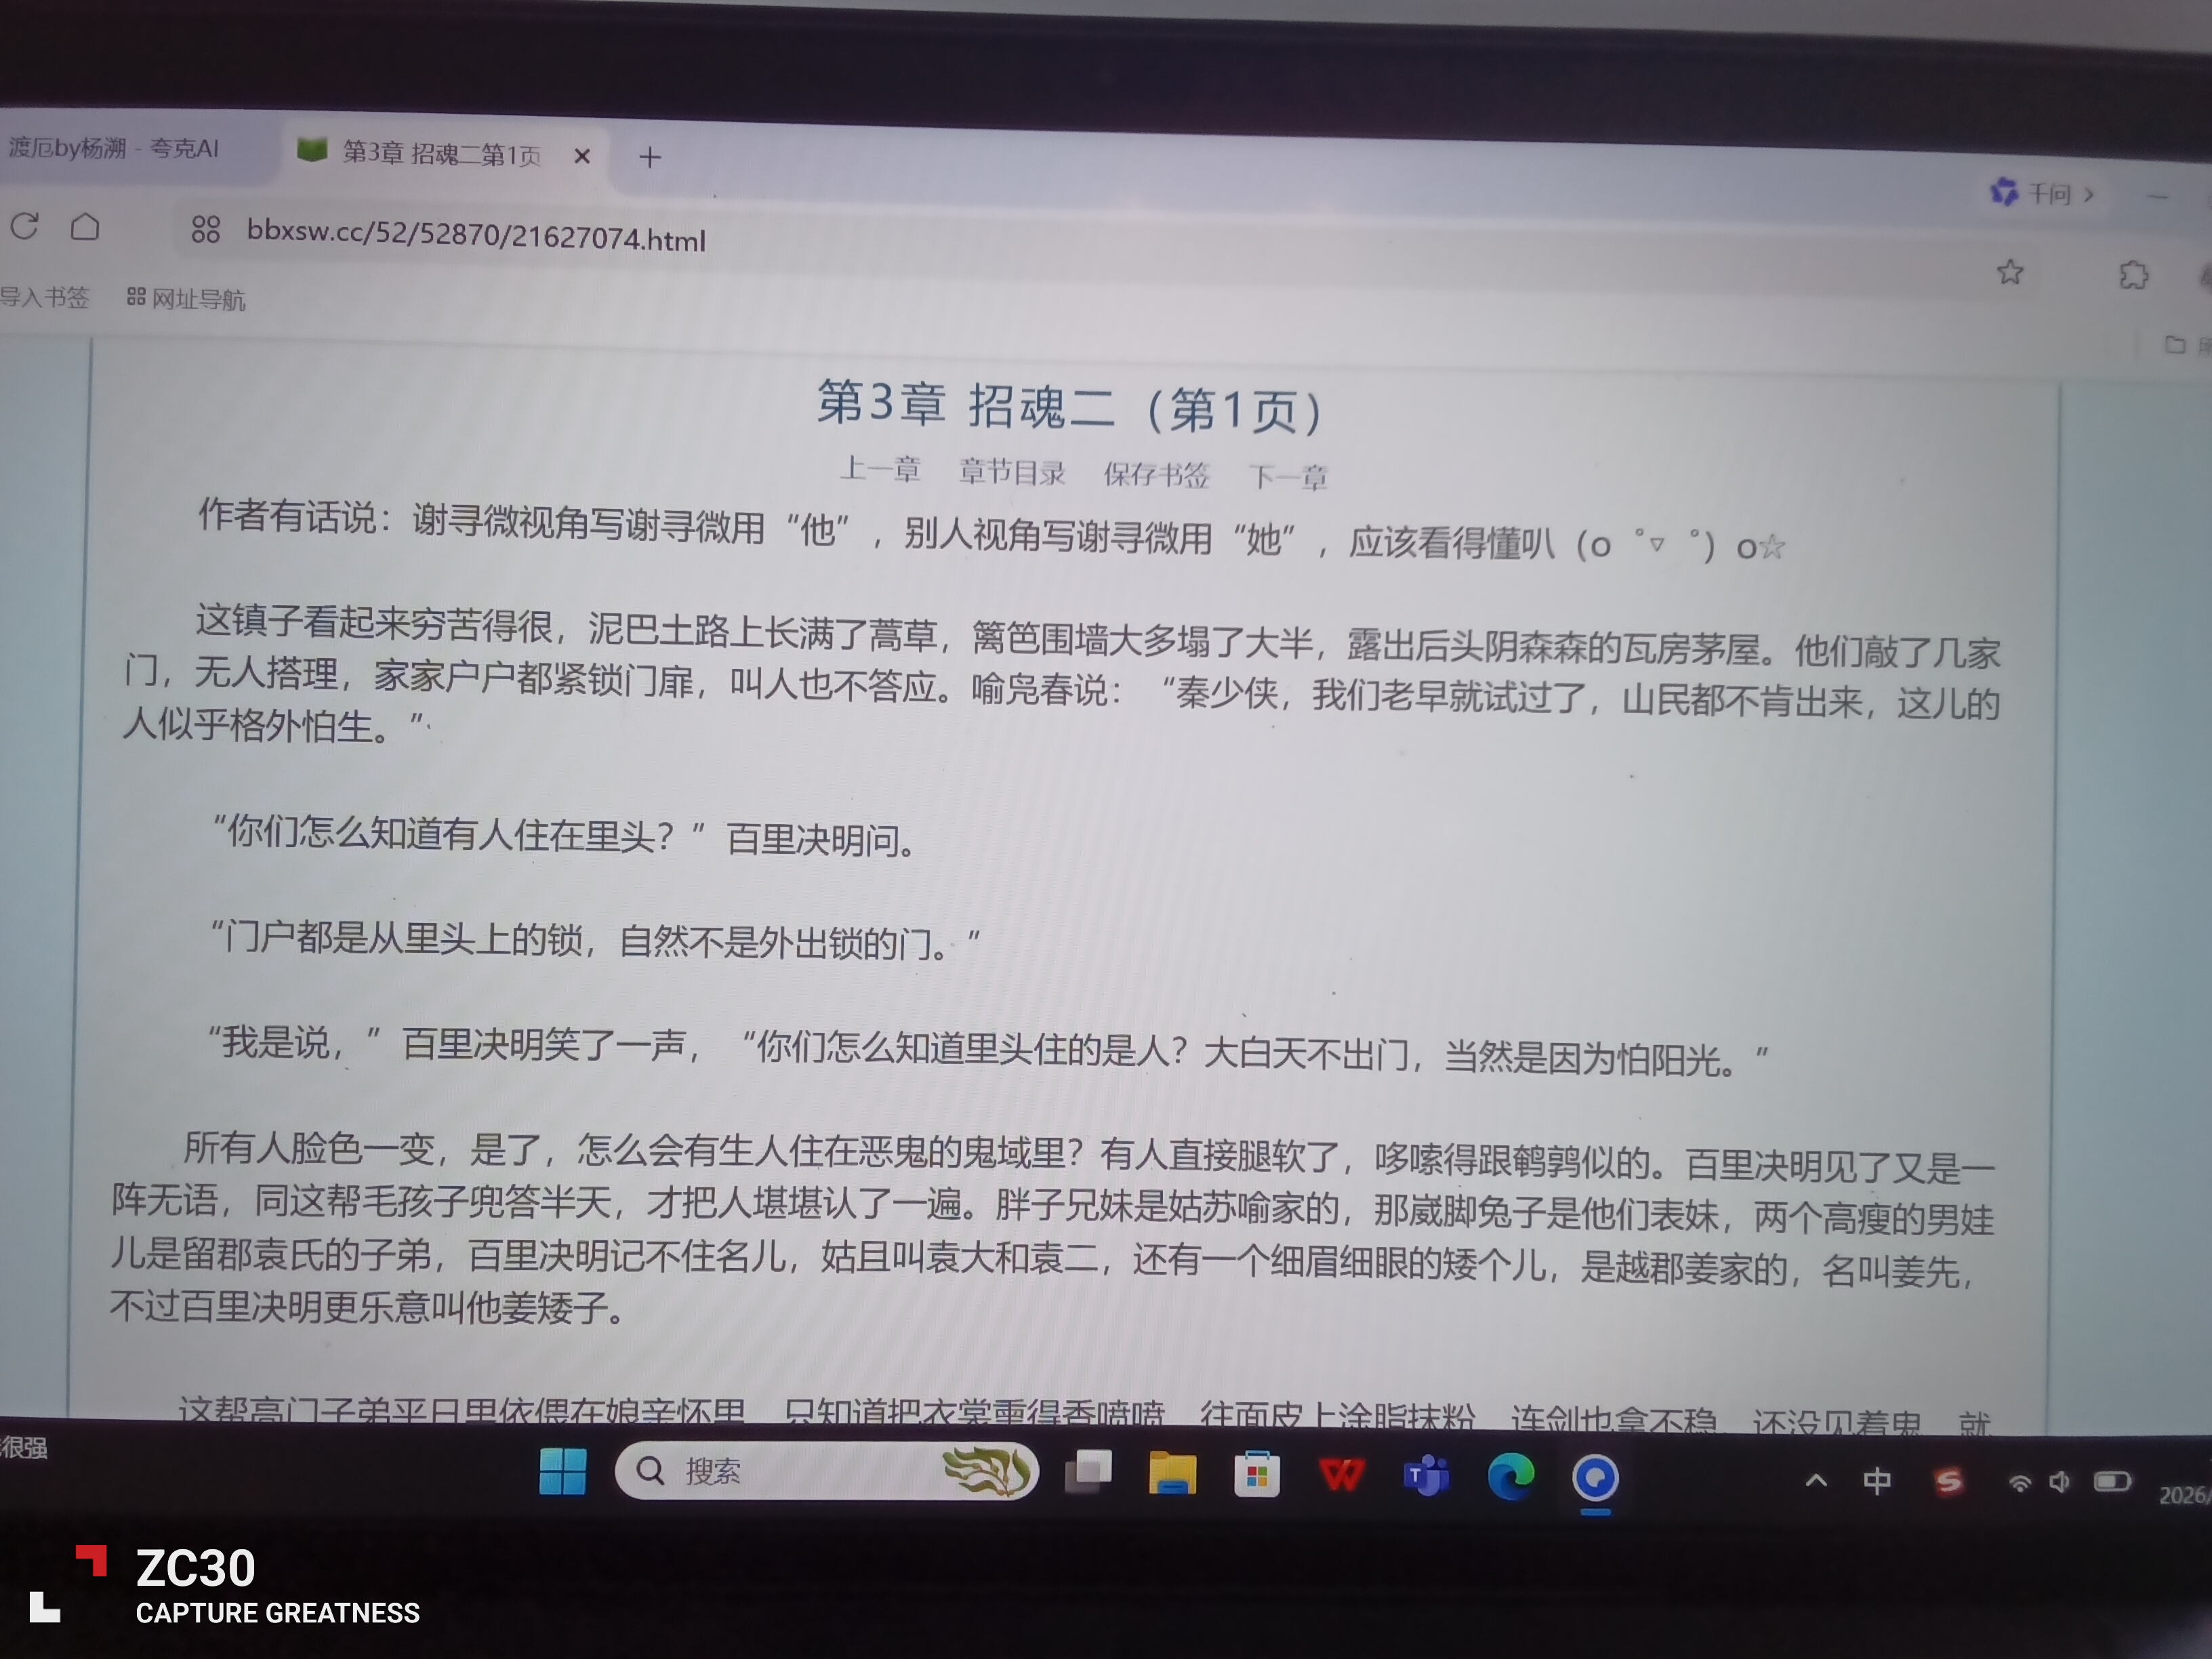Click the Quark browser taskbar icon
Image resolution: width=2212 pixels, height=1659 pixels.
(x=1596, y=1478)
